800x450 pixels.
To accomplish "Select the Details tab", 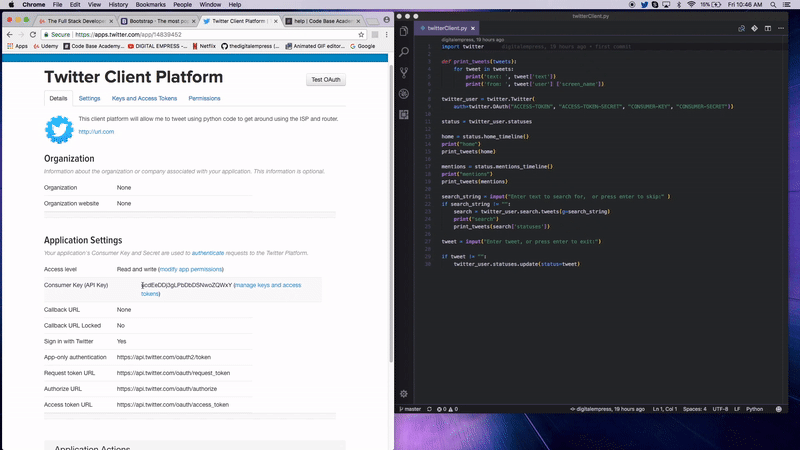I will (x=58, y=98).
